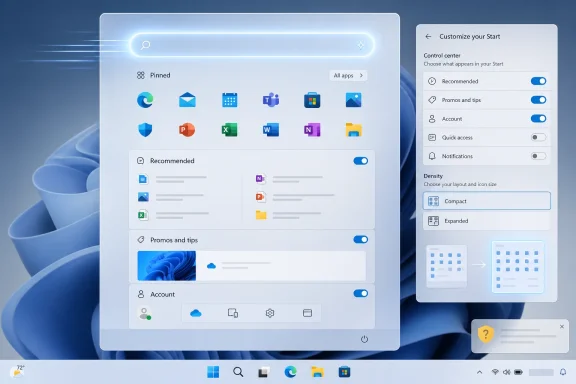Launch Edge from the taskbar
The width and height of the screenshot is (576, 384).
(x=290, y=372)
